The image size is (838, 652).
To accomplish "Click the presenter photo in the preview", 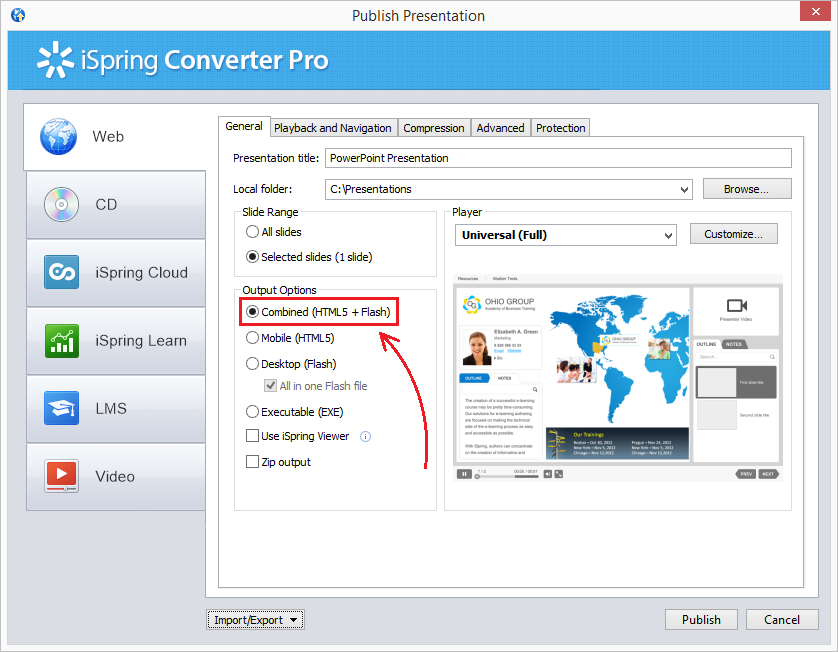I will 477,347.
